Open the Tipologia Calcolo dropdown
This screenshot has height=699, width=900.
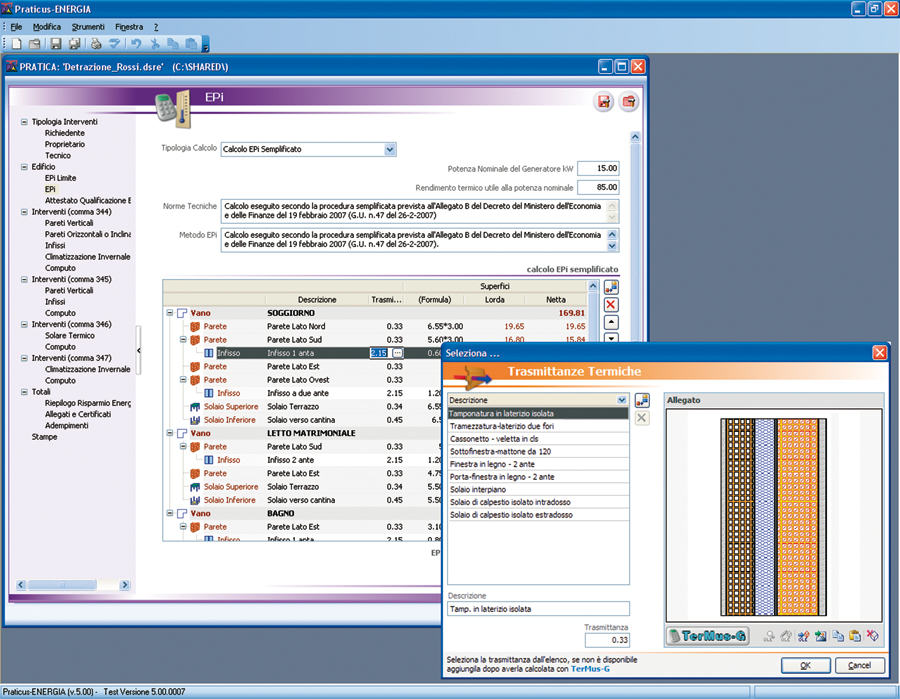(x=390, y=149)
